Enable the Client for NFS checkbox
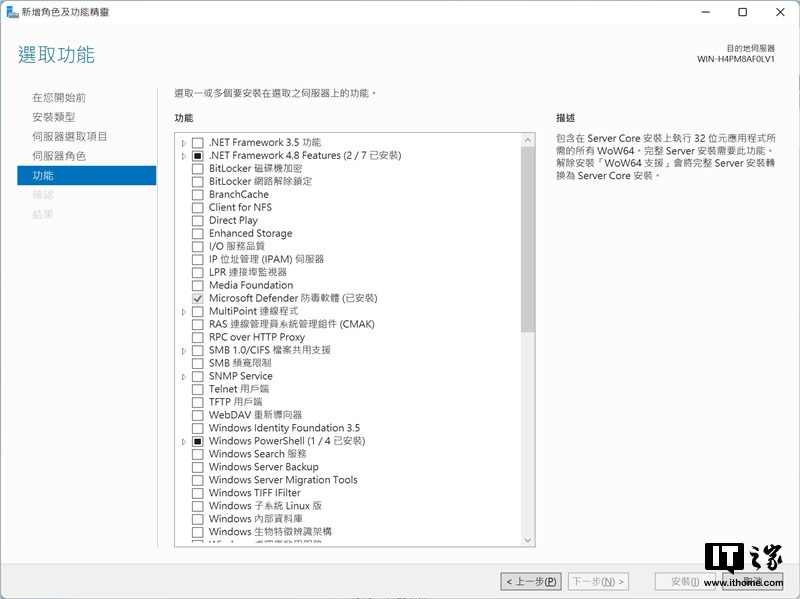This screenshot has width=800, height=599. click(197, 208)
